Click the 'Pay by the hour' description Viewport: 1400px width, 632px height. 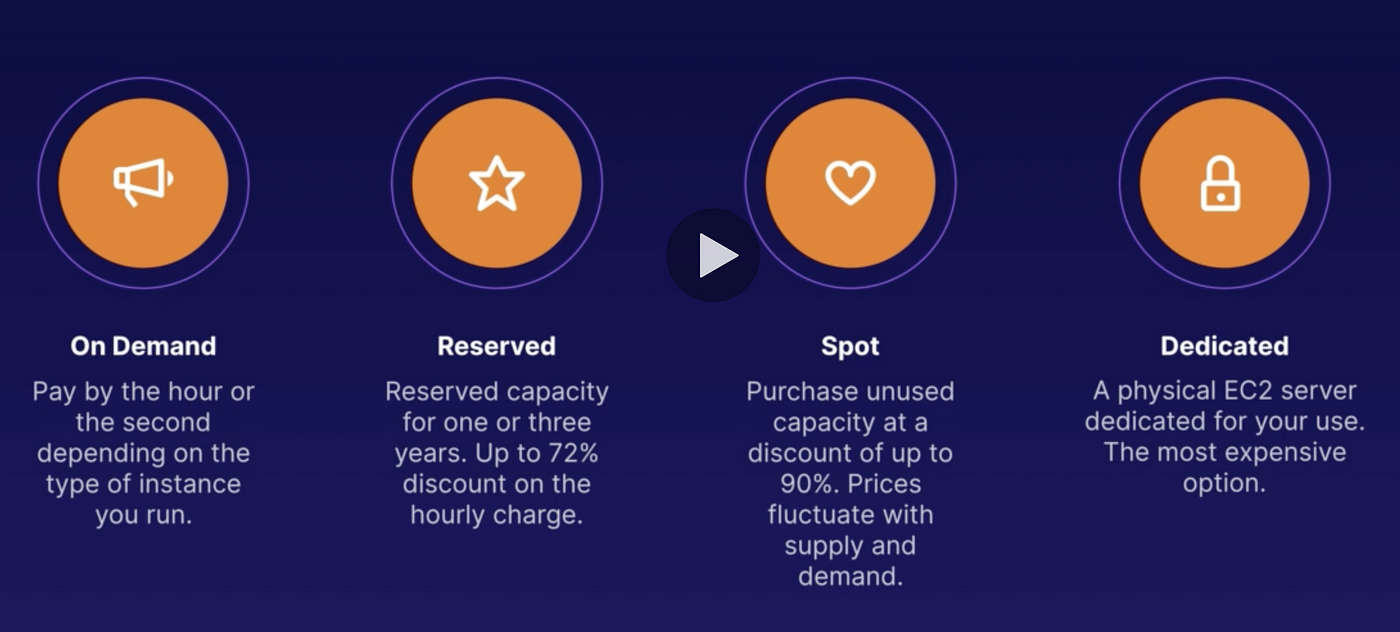[143, 453]
